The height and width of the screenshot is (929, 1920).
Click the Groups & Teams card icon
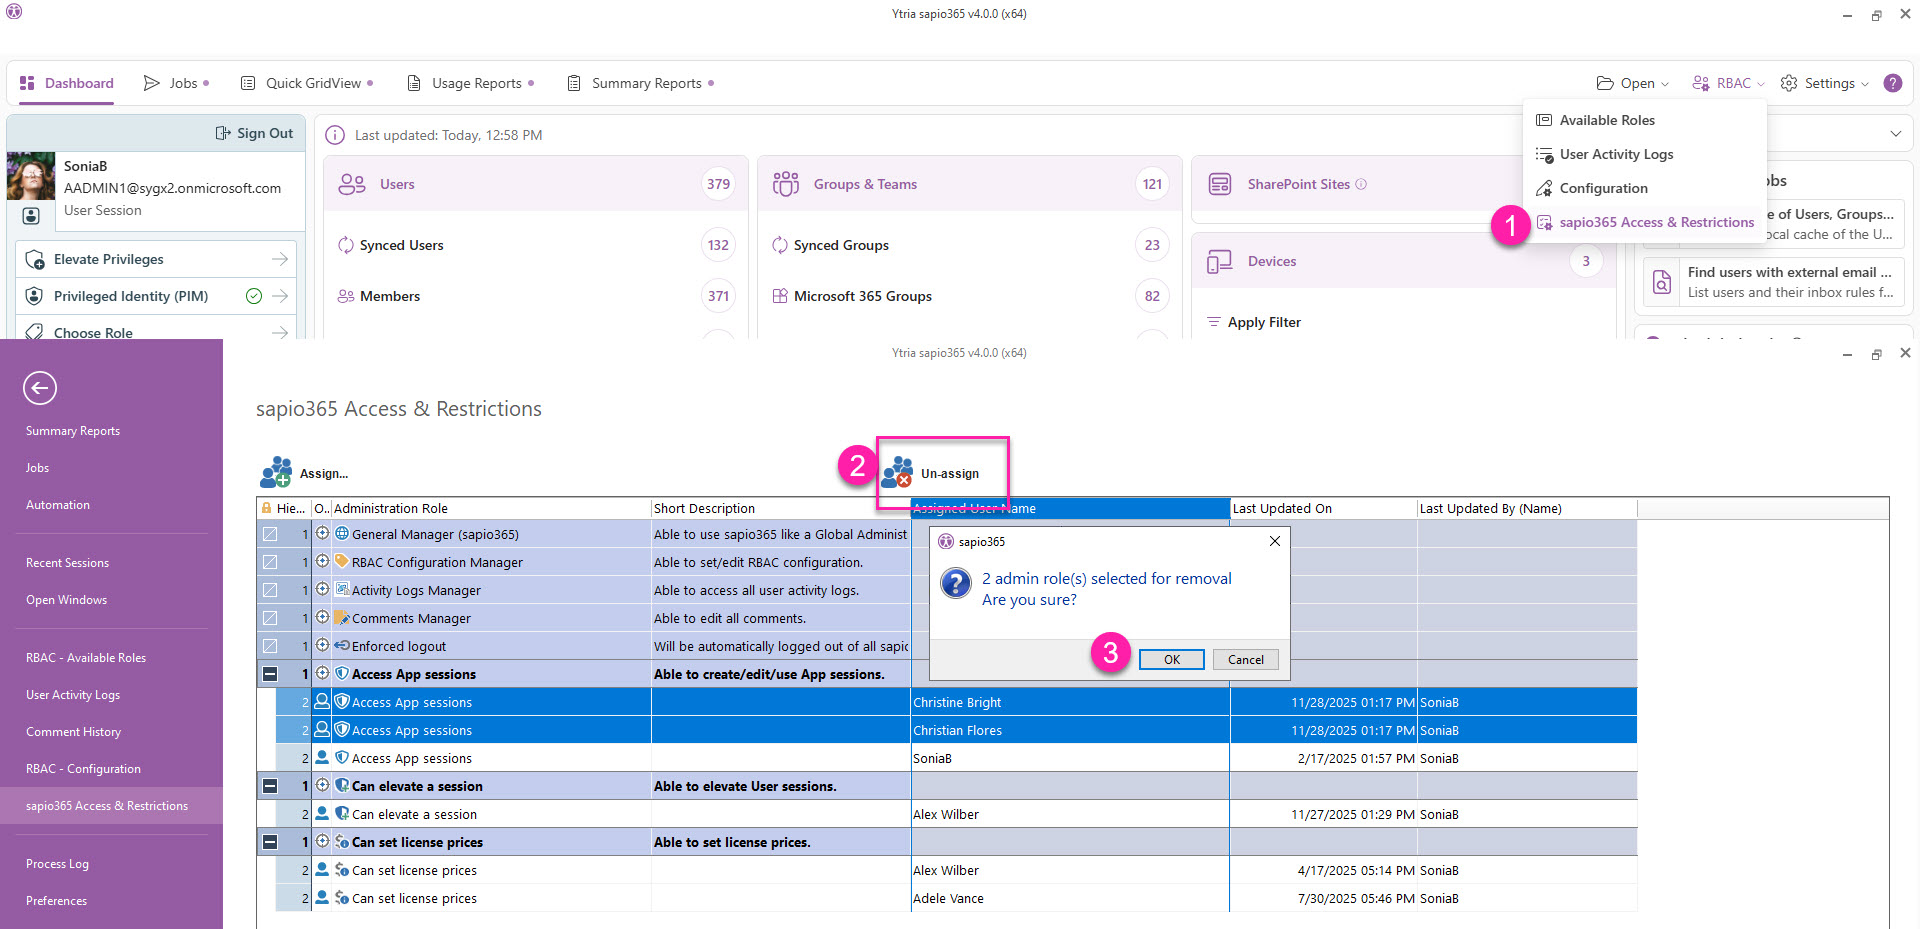coord(786,183)
